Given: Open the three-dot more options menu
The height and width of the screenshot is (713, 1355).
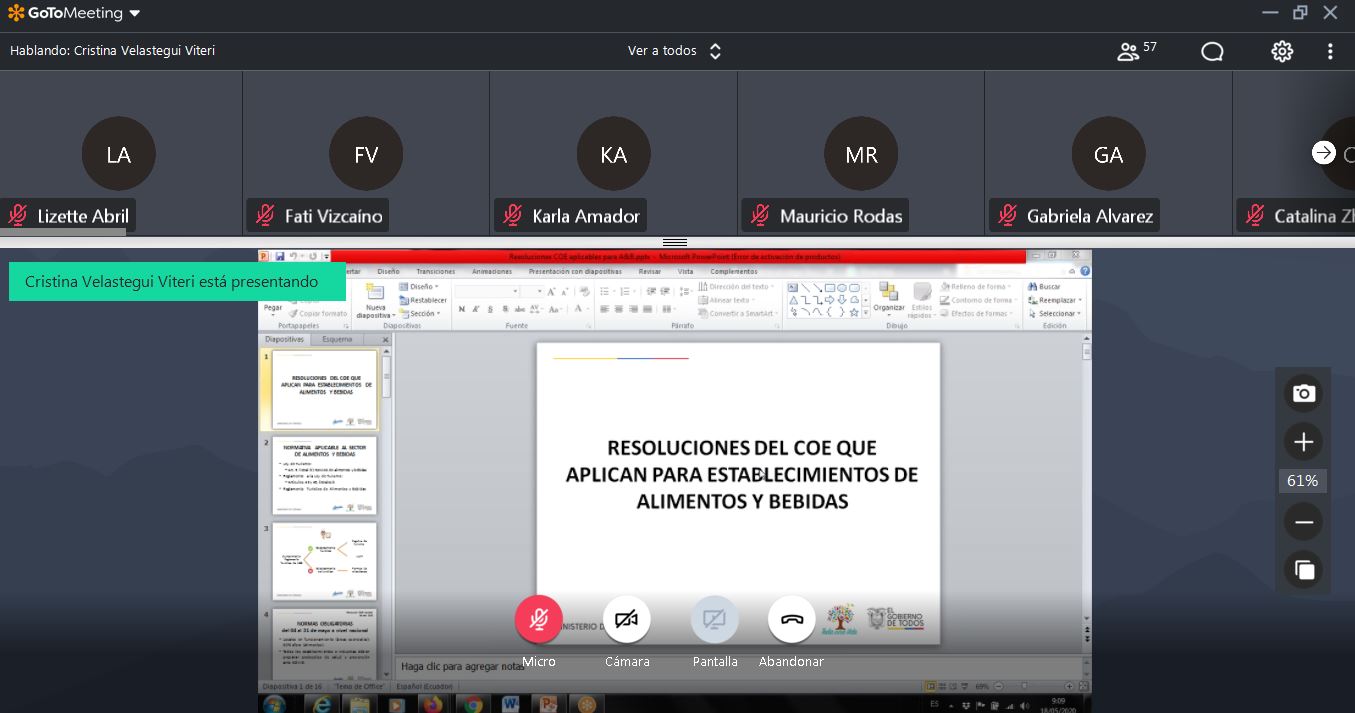Looking at the screenshot, I should pyautogui.click(x=1330, y=52).
